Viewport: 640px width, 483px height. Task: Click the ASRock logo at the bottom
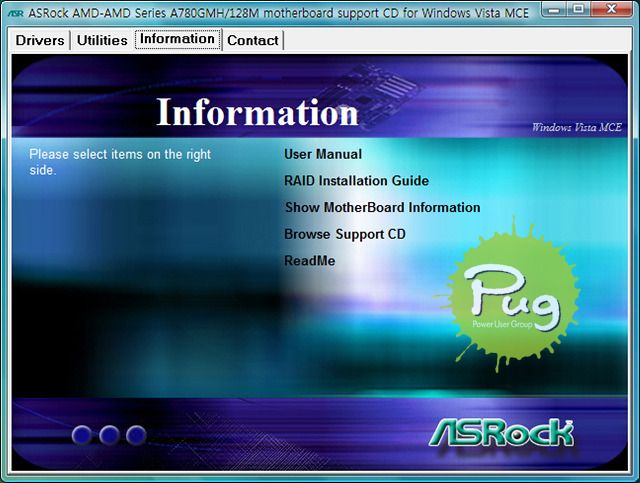coord(501,432)
